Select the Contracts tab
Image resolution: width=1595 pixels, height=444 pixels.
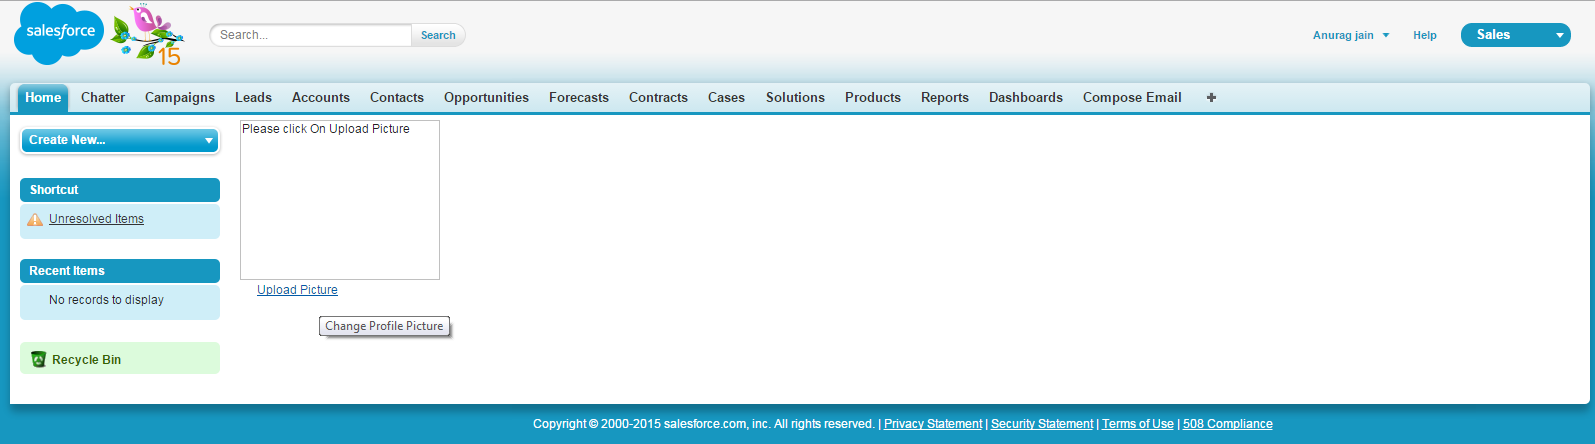click(x=658, y=97)
